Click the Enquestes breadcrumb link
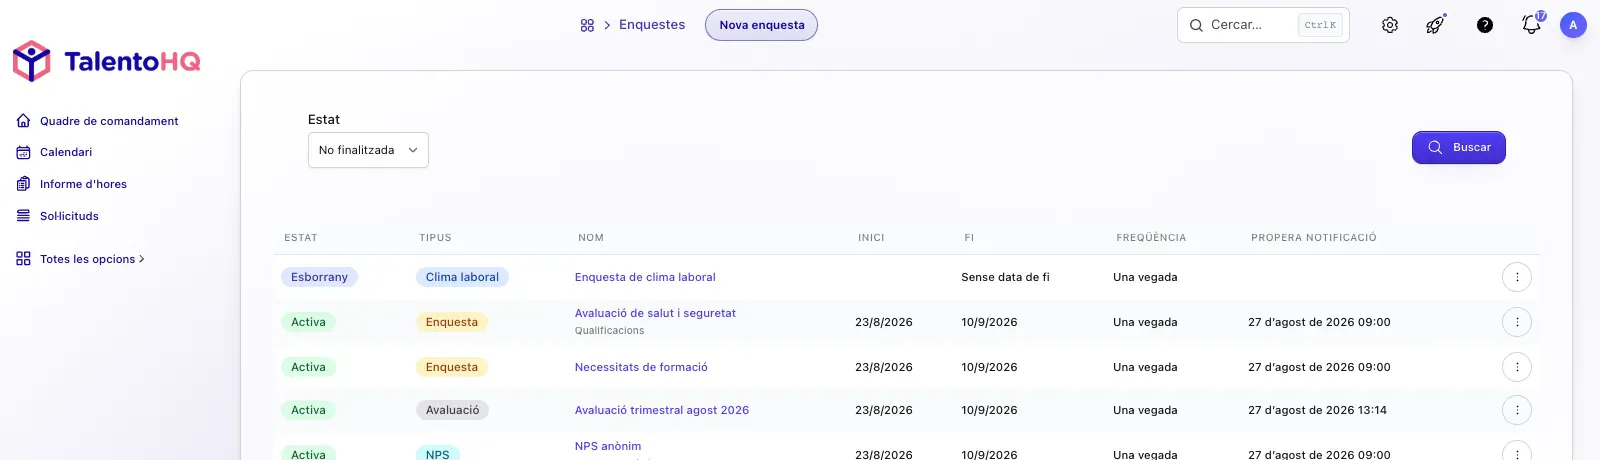1600x460 pixels. (652, 25)
